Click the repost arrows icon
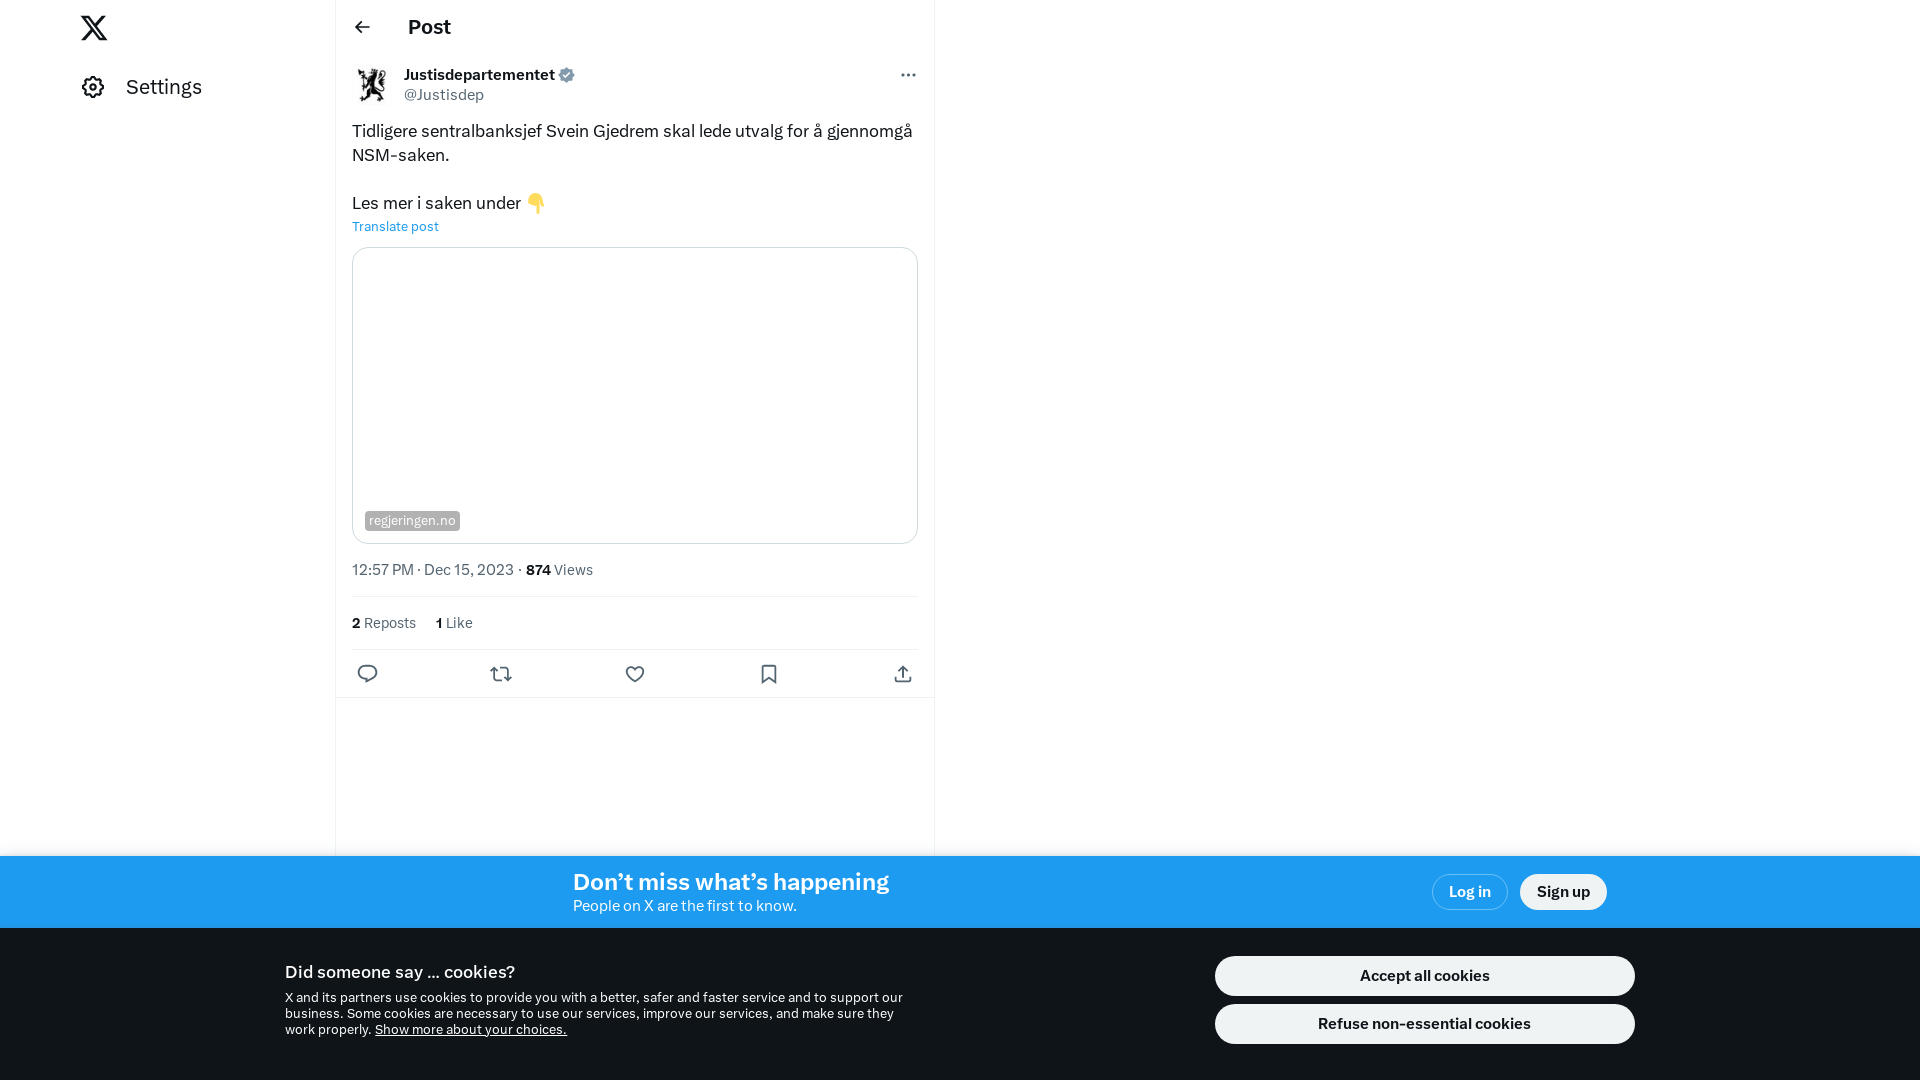The image size is (1920, 1080). pyautogui.click(x=501, y=674)
